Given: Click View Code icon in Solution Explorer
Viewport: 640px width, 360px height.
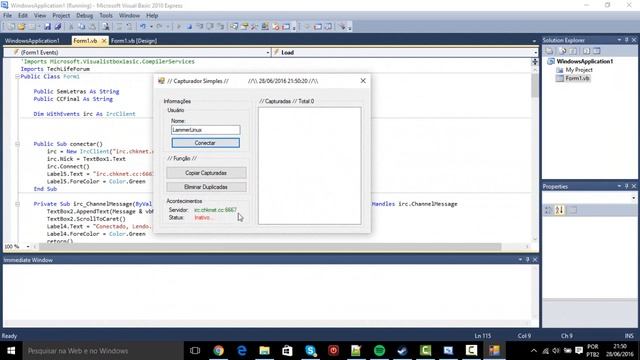Looking at the screenshot, I should [x=586, y=51].
